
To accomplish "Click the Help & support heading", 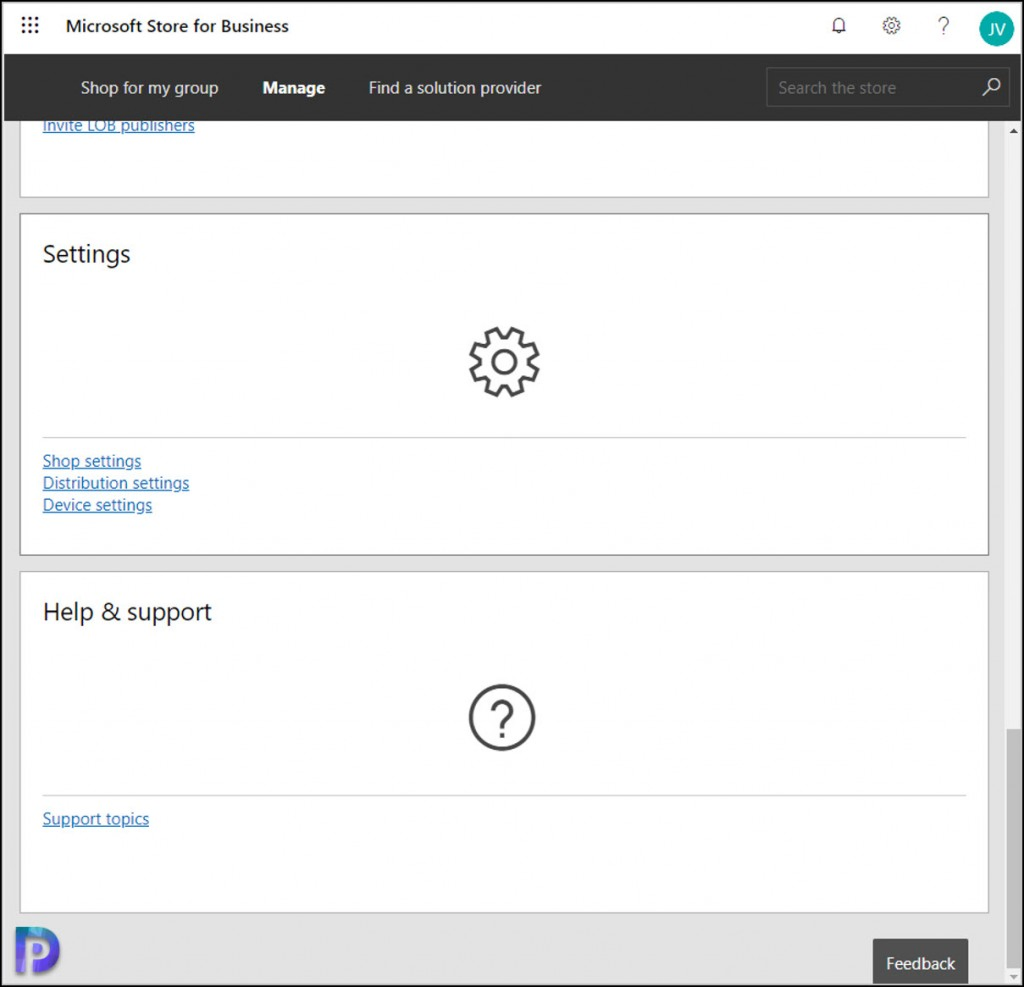I will point(127,612).
